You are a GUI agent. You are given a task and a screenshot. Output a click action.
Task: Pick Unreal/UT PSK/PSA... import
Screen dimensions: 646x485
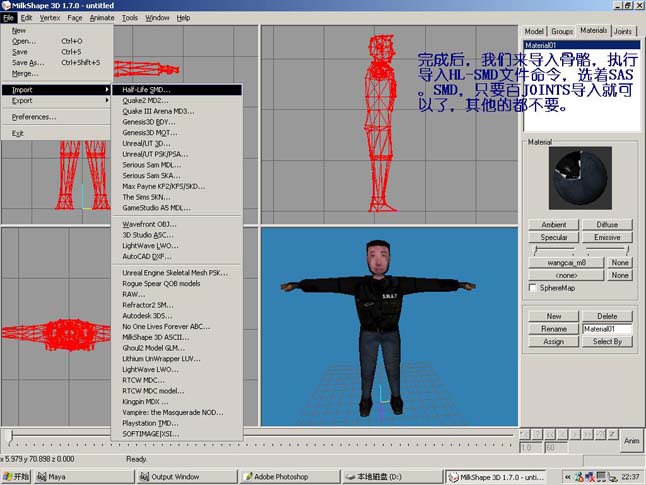click(x=177, y=154)
